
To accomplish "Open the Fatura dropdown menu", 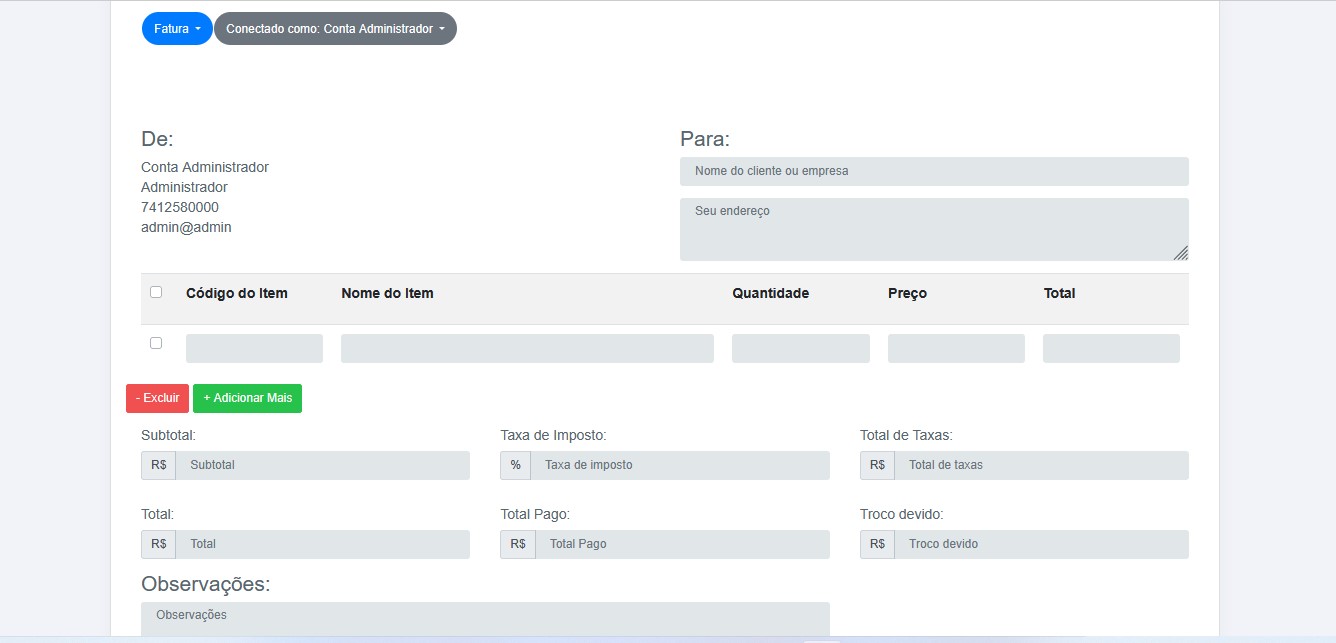I will click(177, 29).
